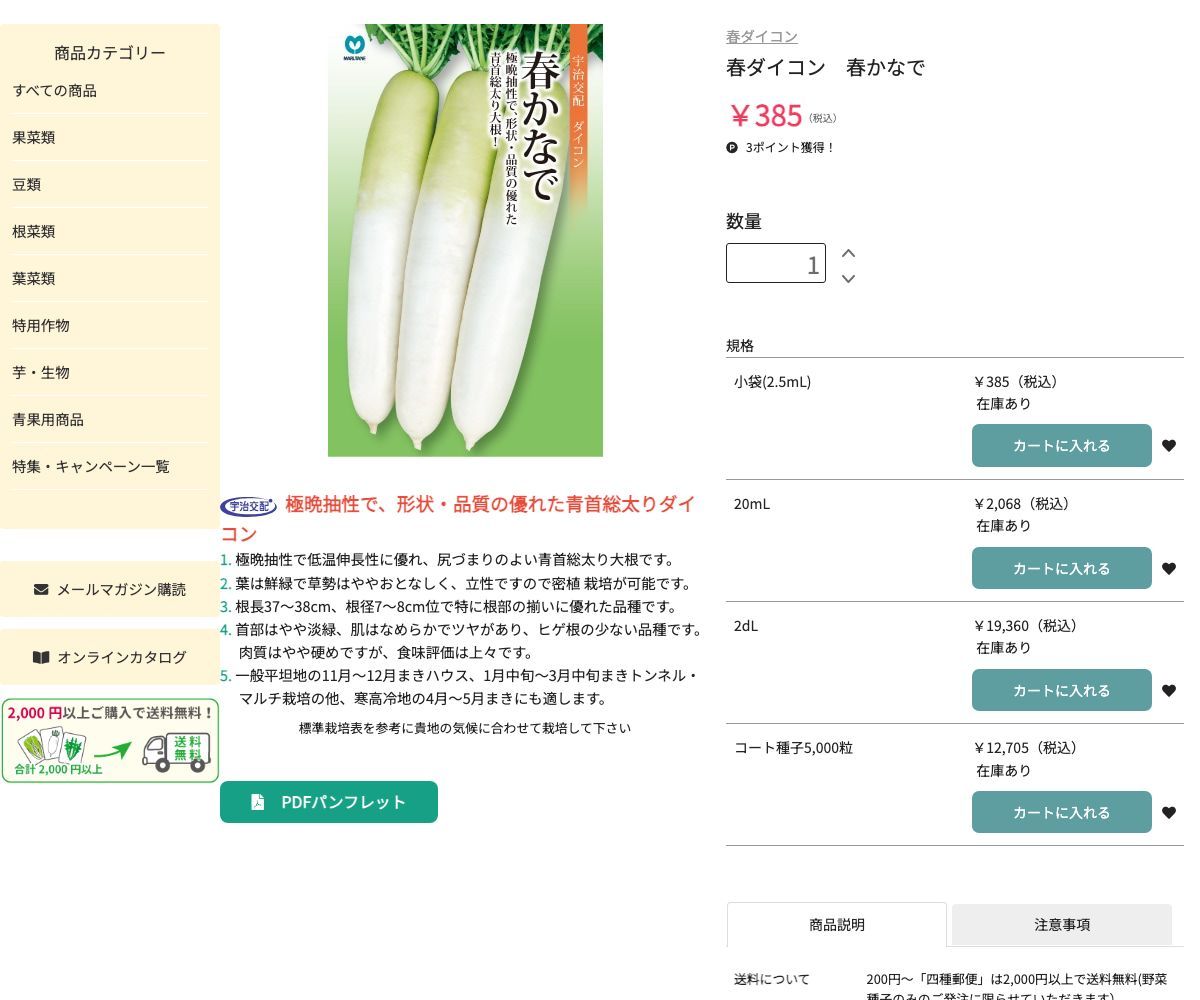Select the 商品説明 tab

[836, 925]
